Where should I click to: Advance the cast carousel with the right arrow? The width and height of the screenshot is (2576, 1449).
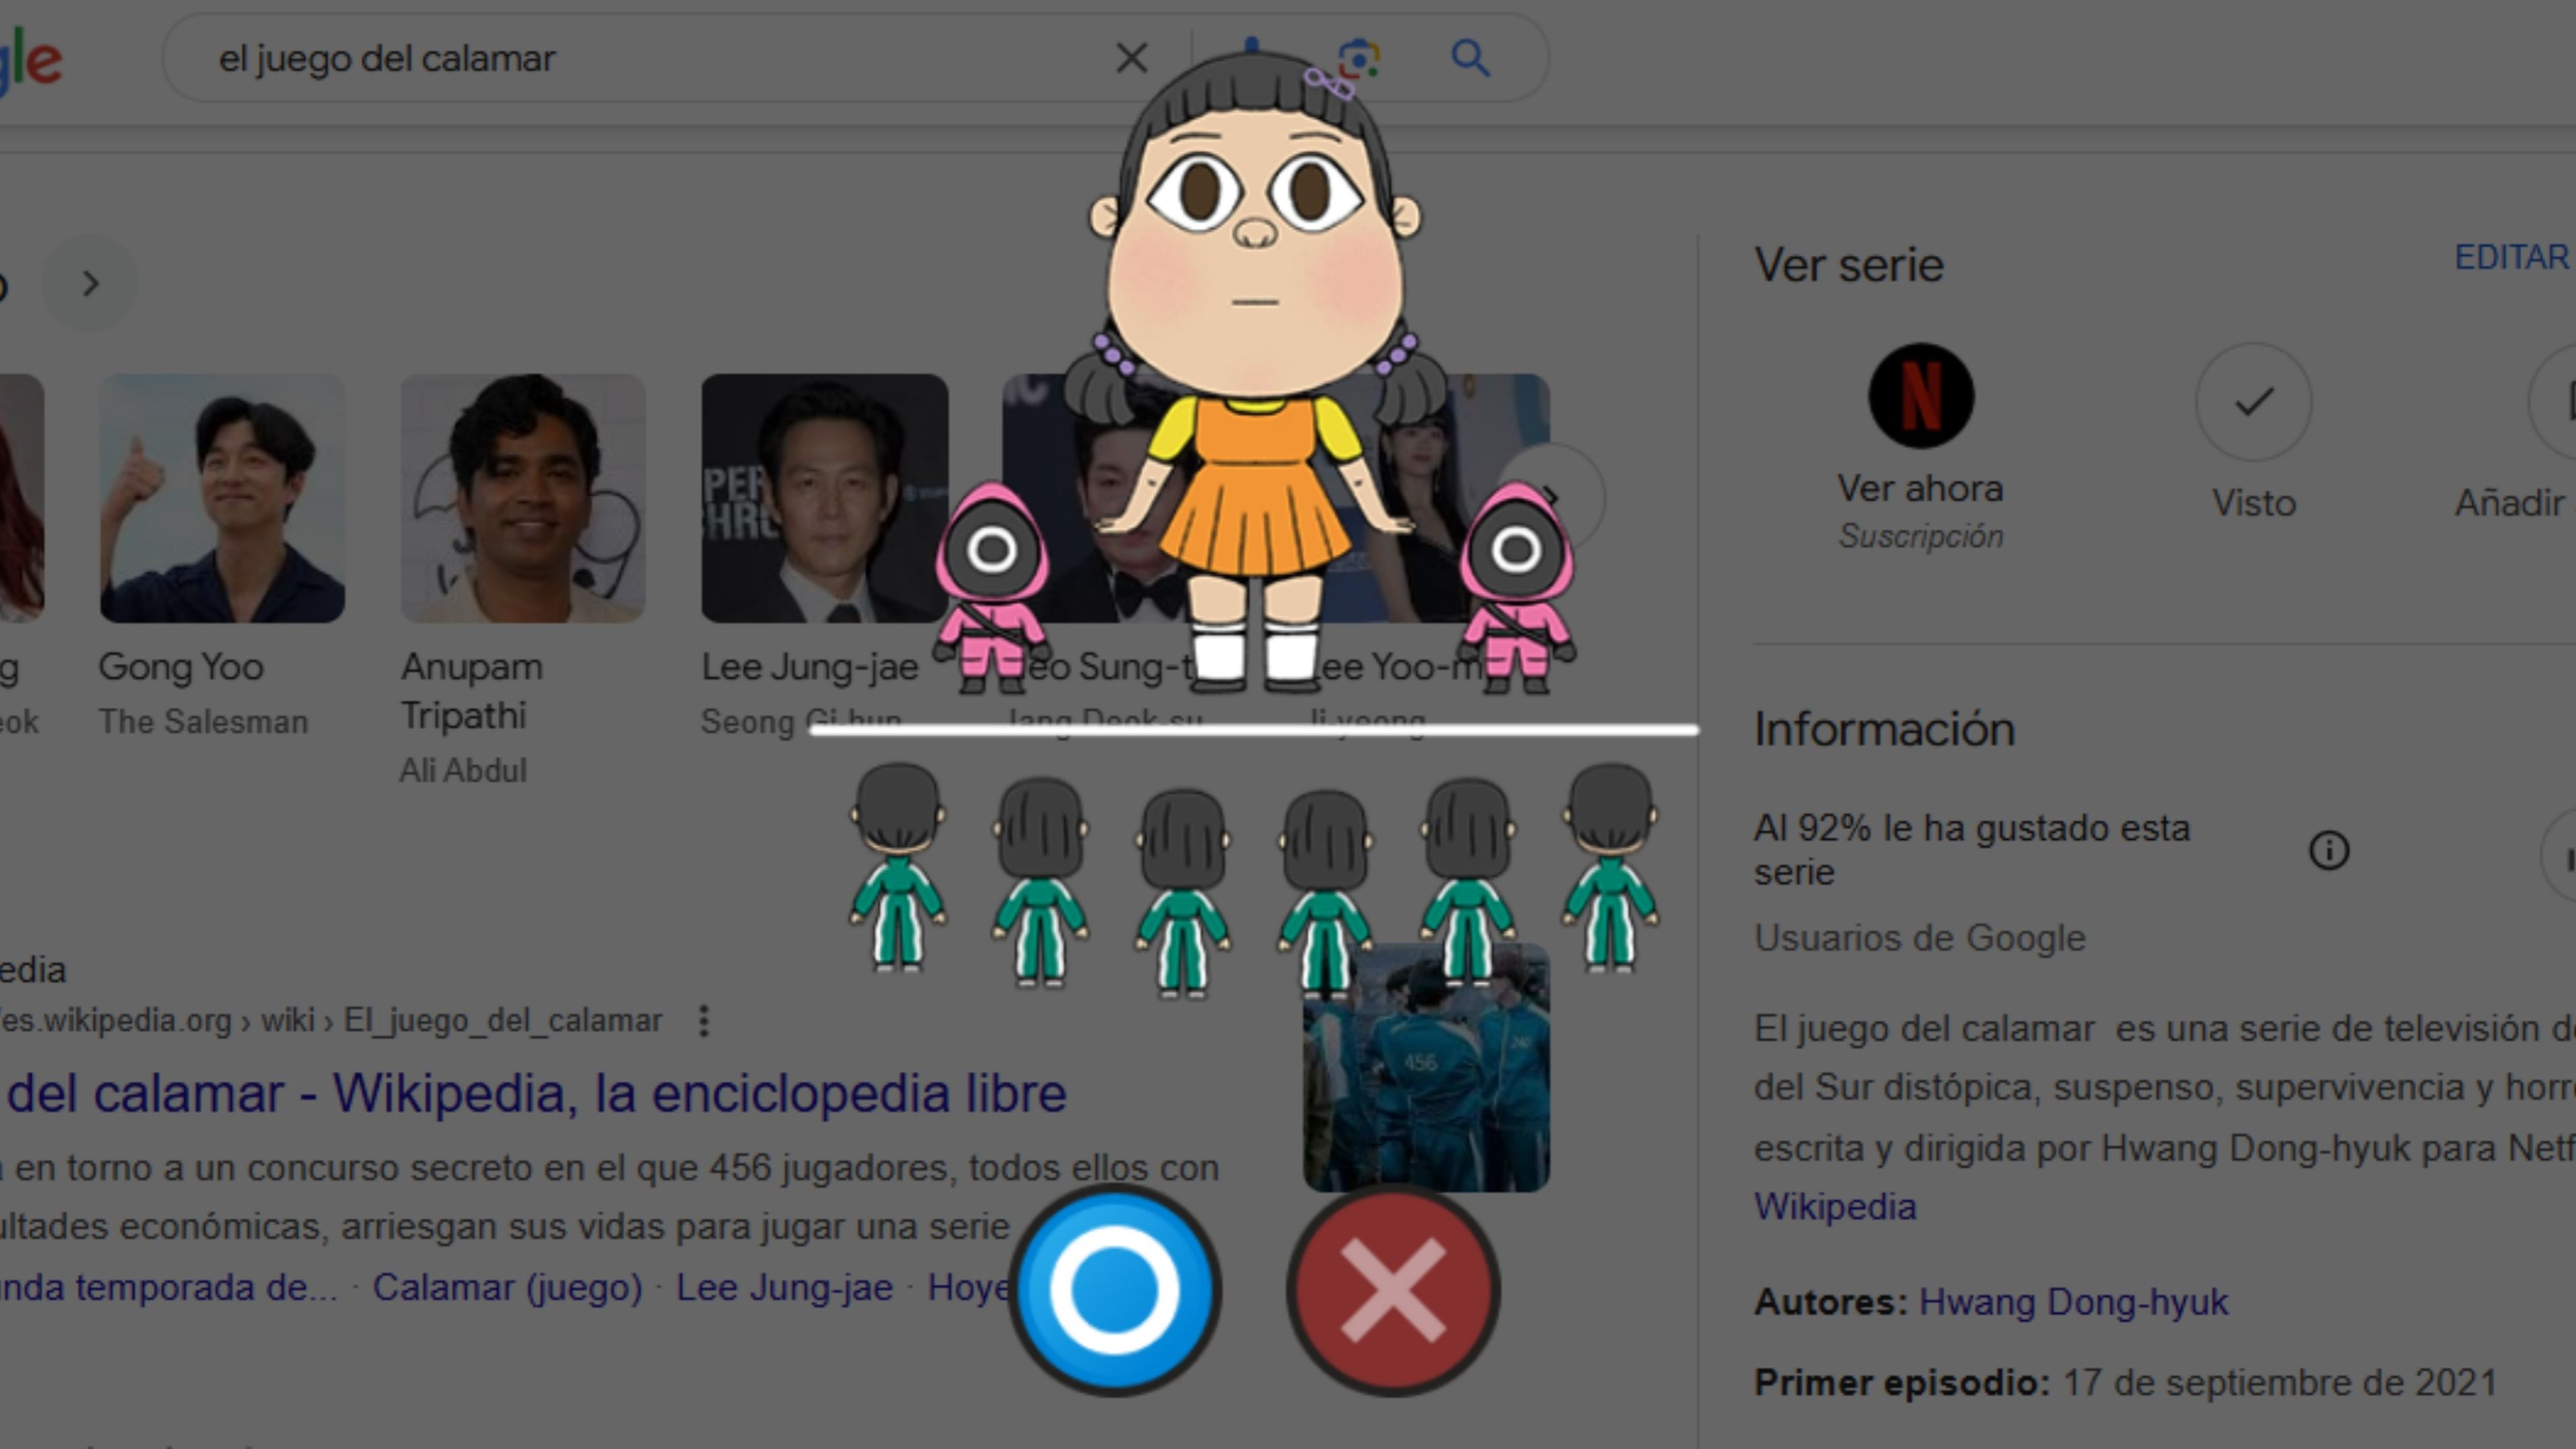pos(89,283)
